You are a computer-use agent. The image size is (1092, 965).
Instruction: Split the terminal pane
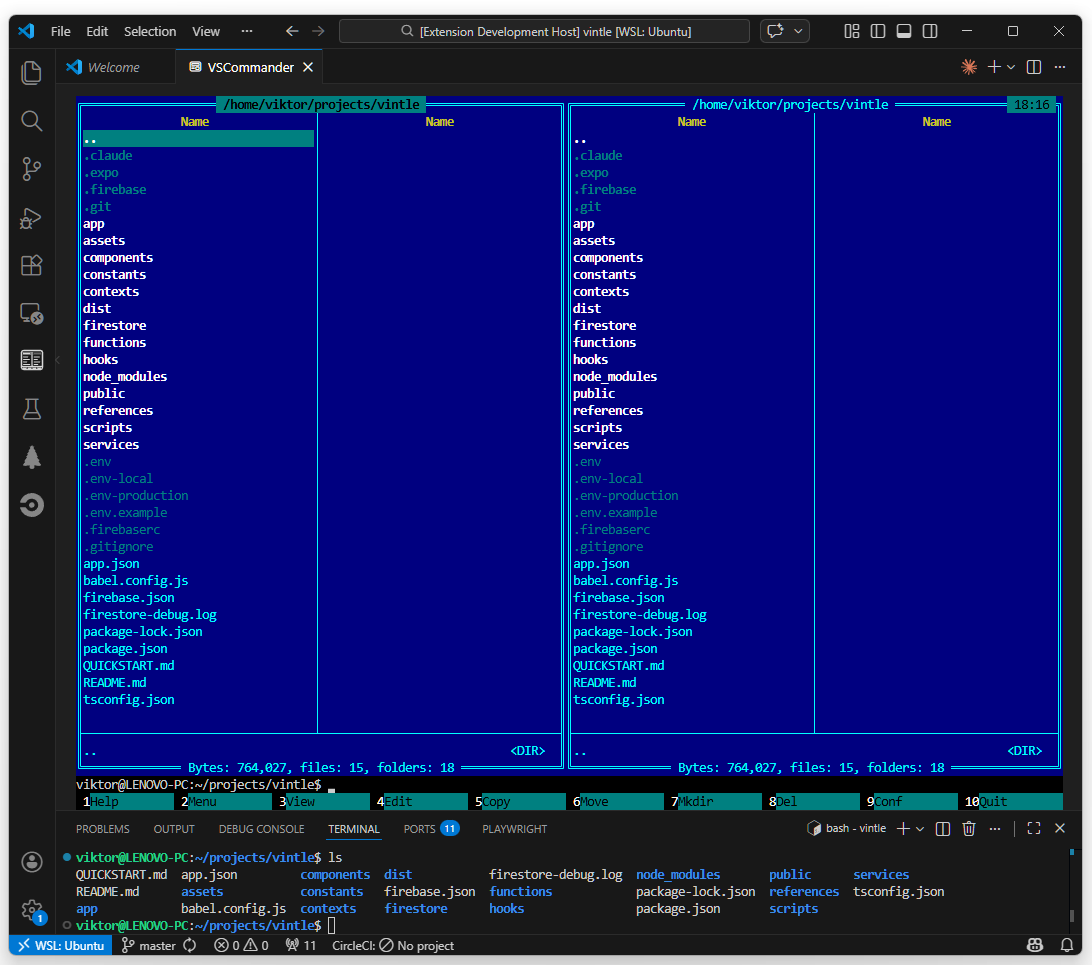point(942,829)
